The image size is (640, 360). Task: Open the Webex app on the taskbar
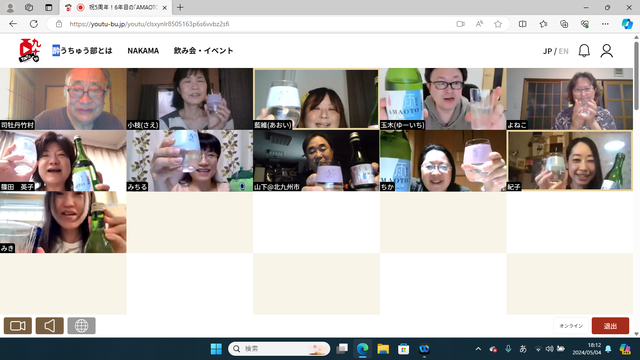point(424,349)
